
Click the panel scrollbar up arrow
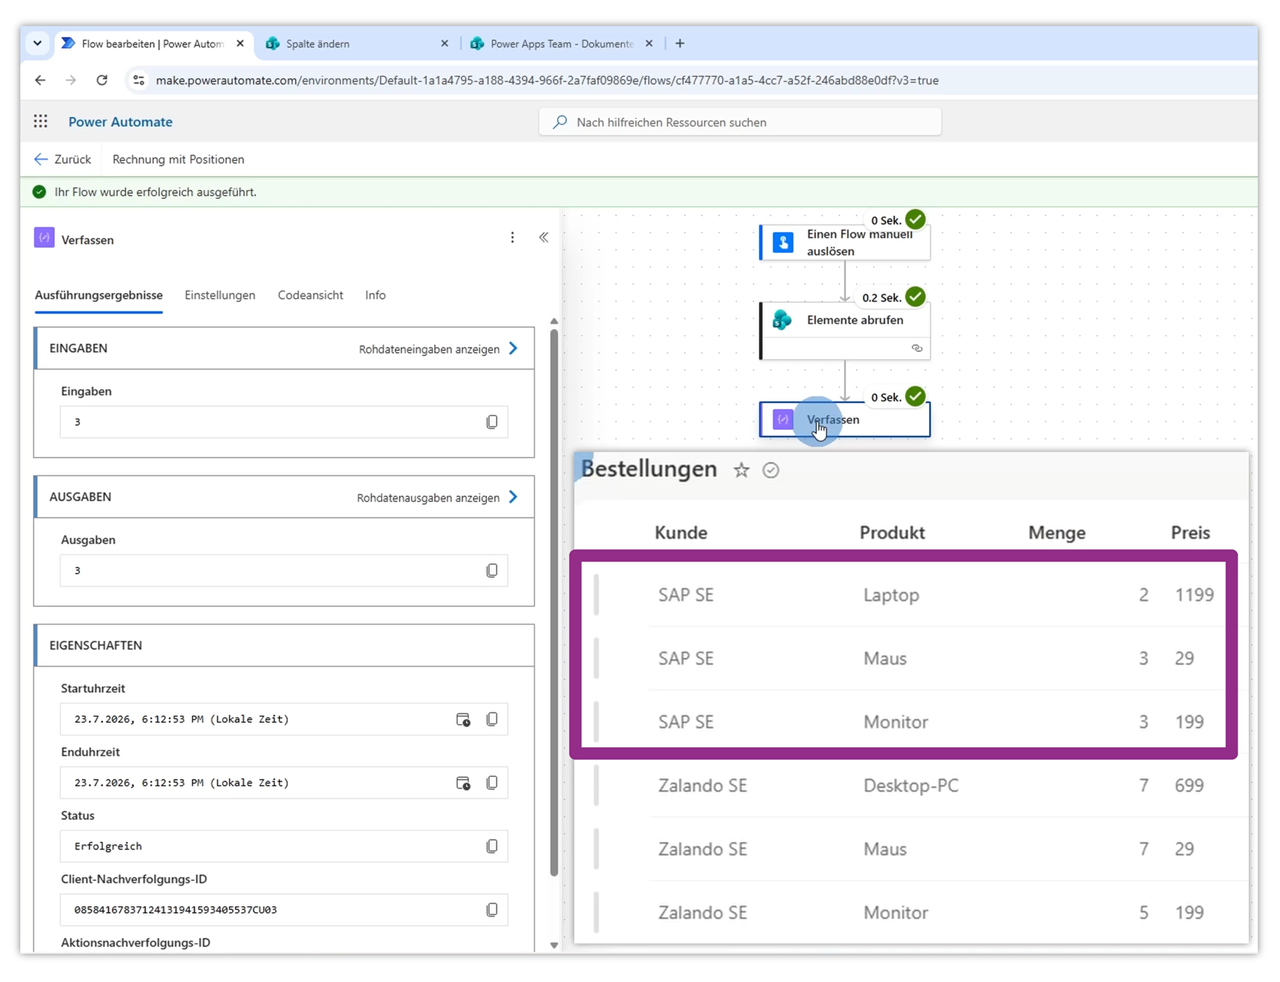pyautogui.click(x=554, y=322)
